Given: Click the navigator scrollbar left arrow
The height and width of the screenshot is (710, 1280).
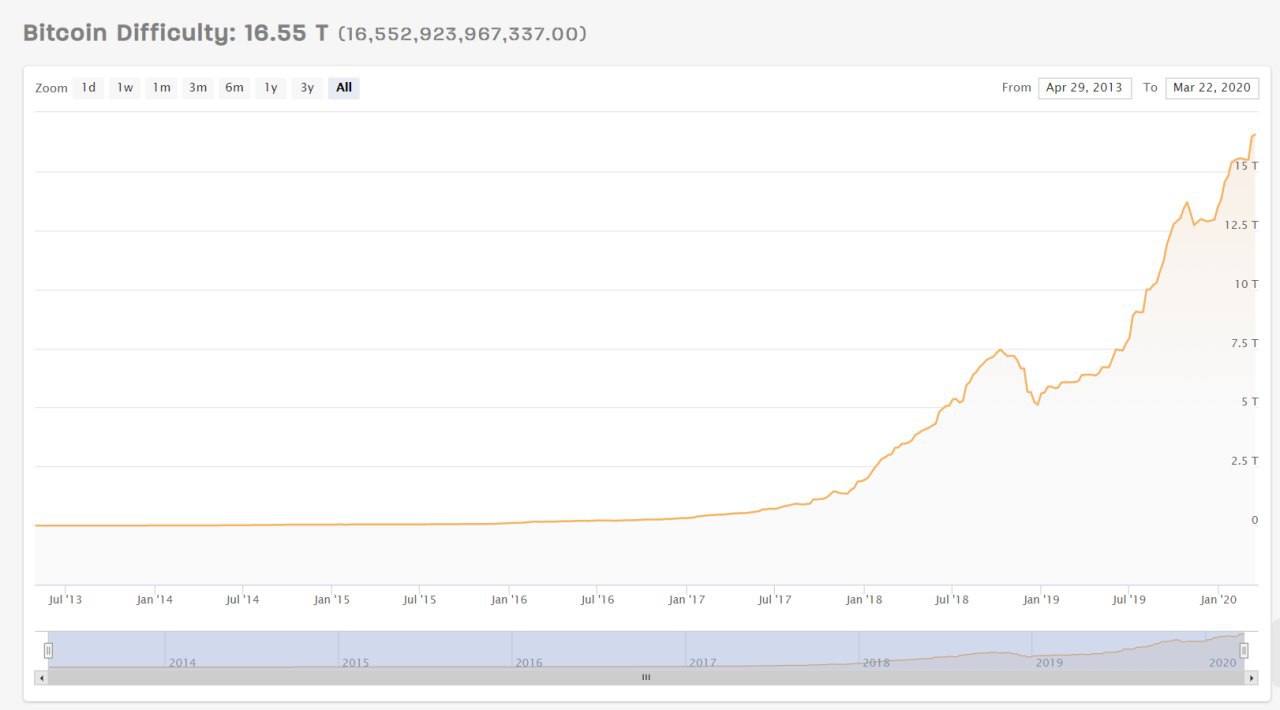Looking at the screenshot, I should click(41, 677).
